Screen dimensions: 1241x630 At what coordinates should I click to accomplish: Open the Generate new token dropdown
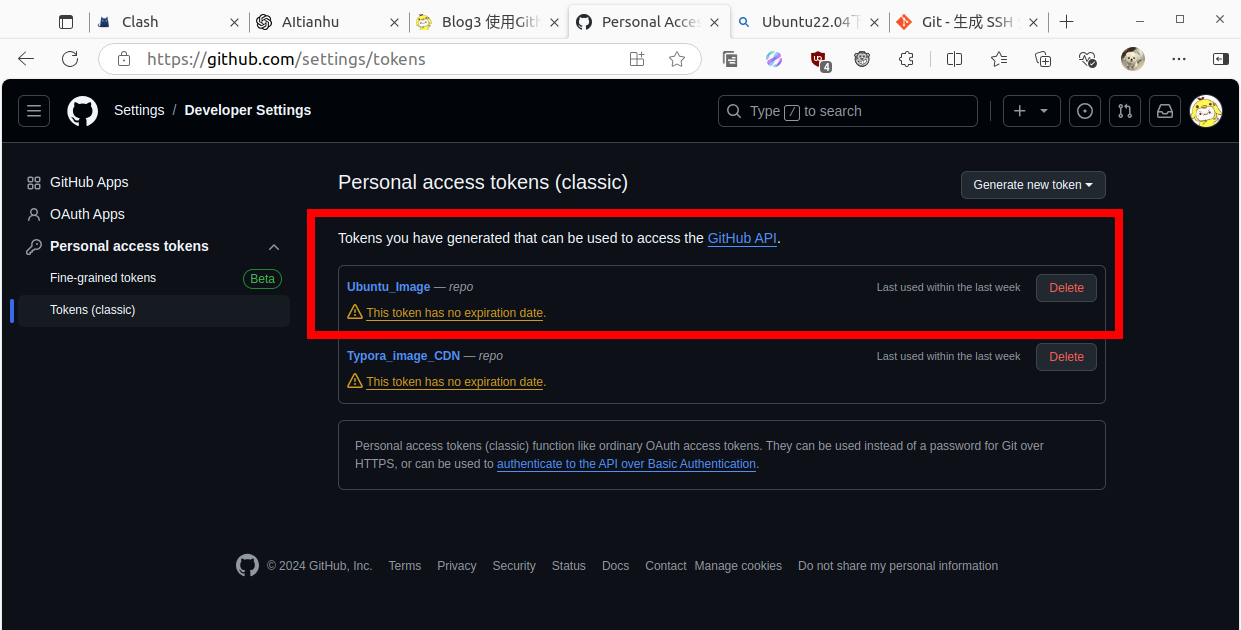(1033, 185)
